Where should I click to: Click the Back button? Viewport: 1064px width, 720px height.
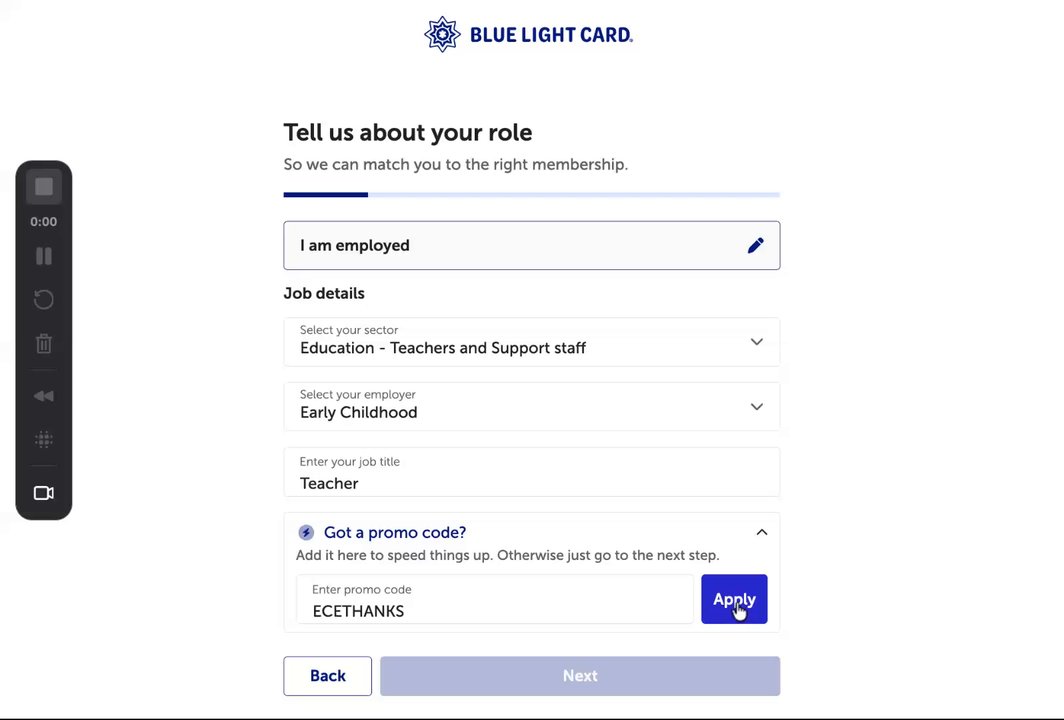[328, 676]
